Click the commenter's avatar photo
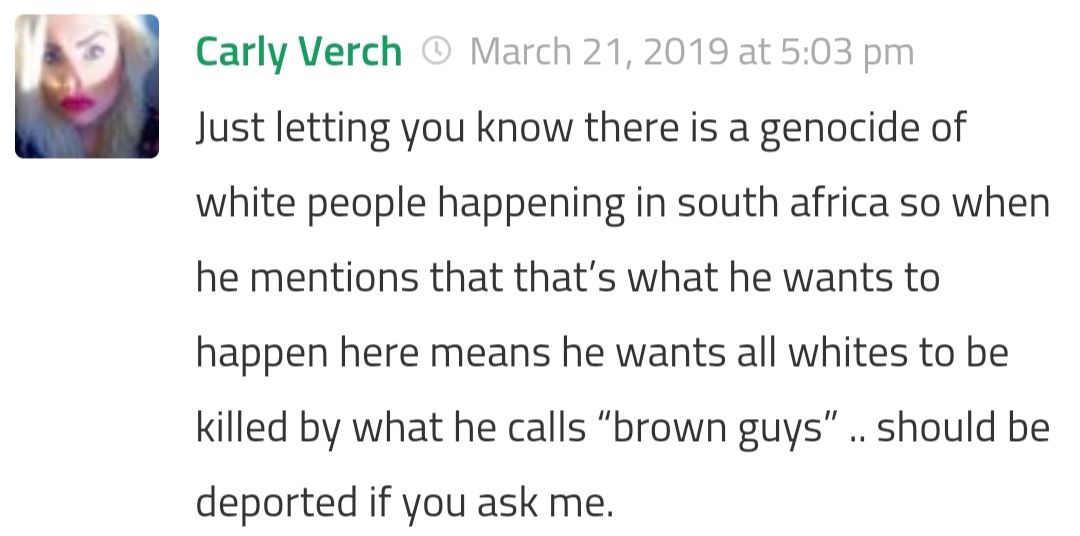Image resolution: width=1080 pixels, height=536 pixels. (87, 87)
